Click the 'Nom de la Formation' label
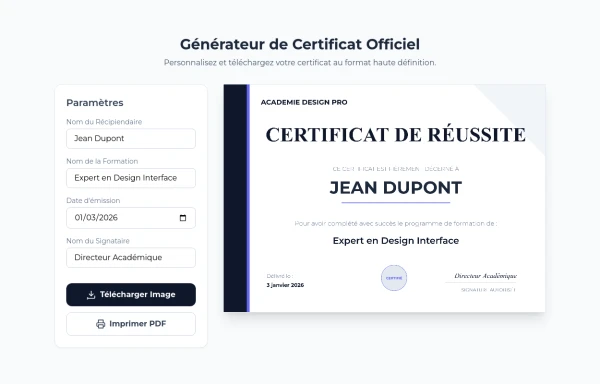Image resolution: width=600 pixels, height=384 pixels. 102,161
